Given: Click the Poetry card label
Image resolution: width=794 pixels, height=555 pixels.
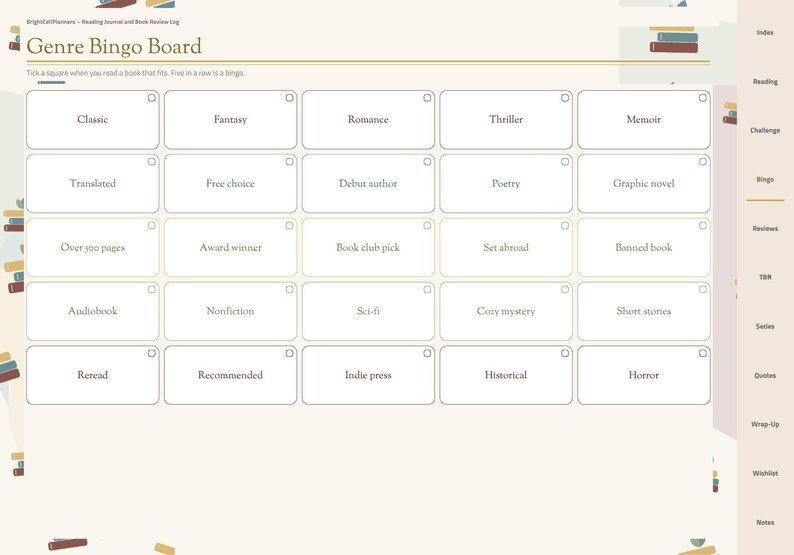Looking at the screenshot, I should pos(506,183).
